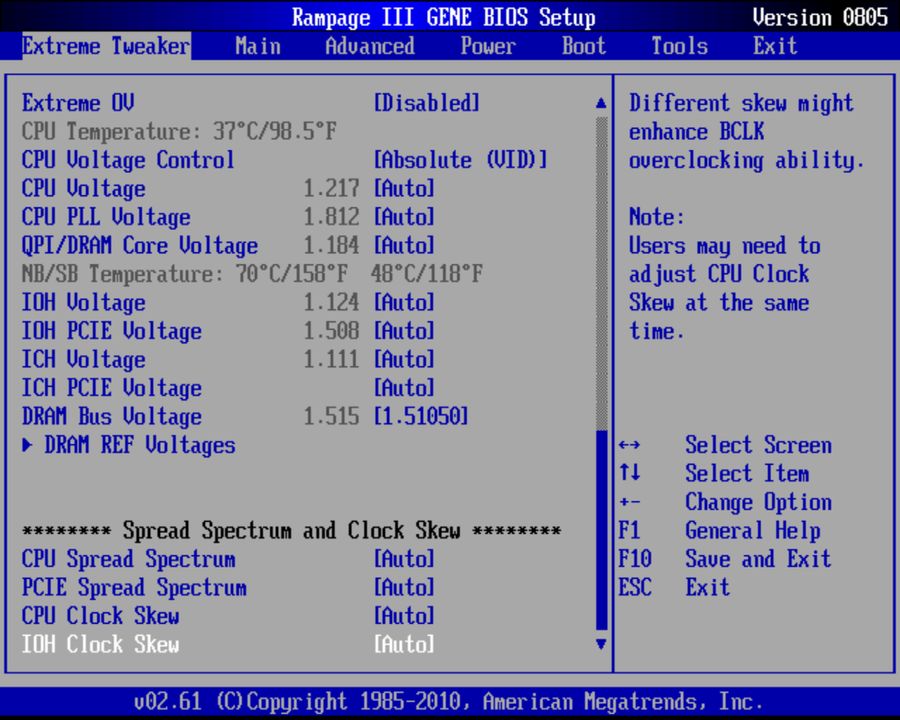The image size is (900, 720).
Task: Click the Version 0805 text
Action: point(820,17)
